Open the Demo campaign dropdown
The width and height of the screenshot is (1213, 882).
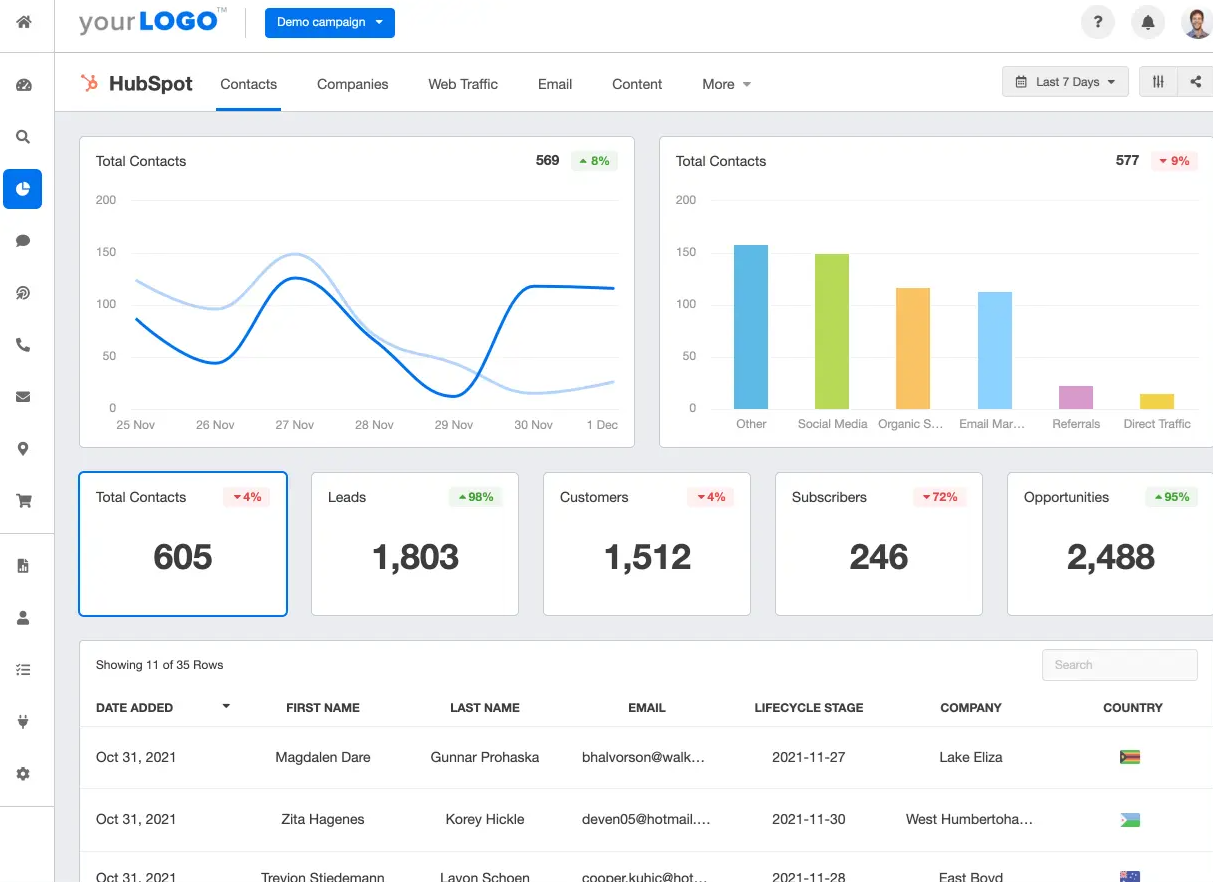[330, 22]
